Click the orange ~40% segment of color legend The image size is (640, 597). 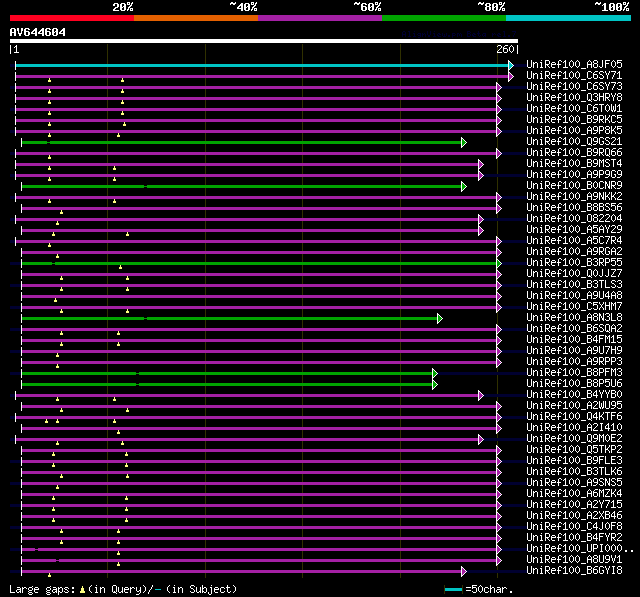pos(196,18)
